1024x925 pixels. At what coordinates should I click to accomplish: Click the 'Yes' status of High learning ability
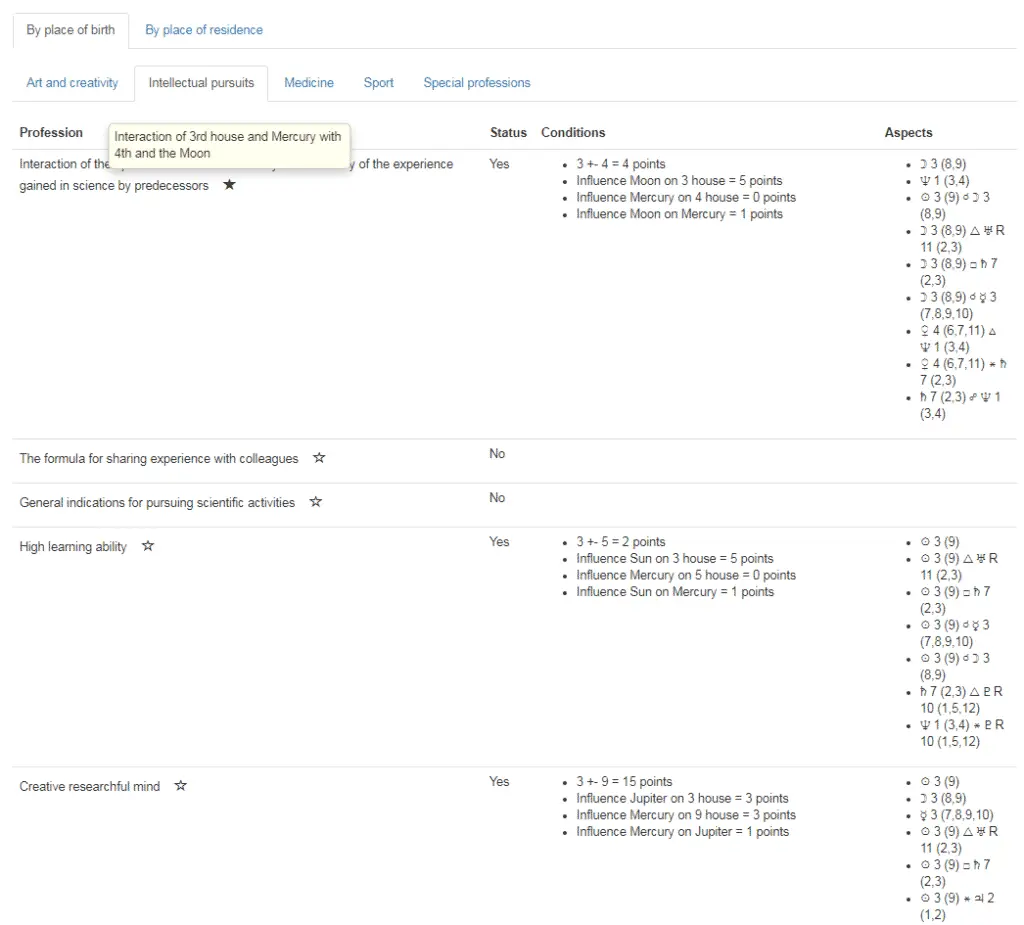pos(499,542)
